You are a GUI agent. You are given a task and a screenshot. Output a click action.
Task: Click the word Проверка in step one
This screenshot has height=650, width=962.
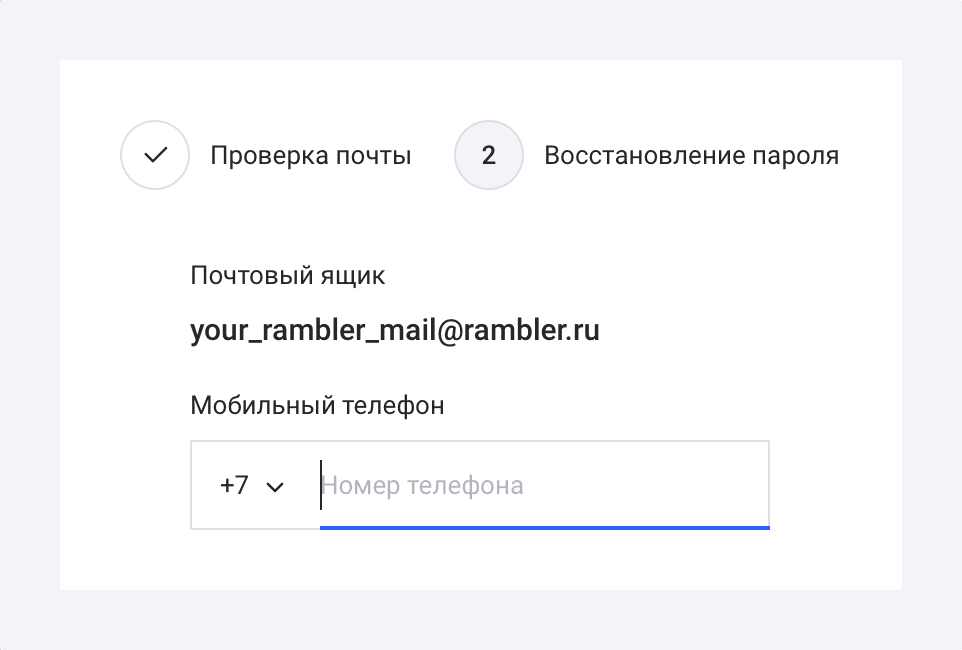[x=269, y=157]
